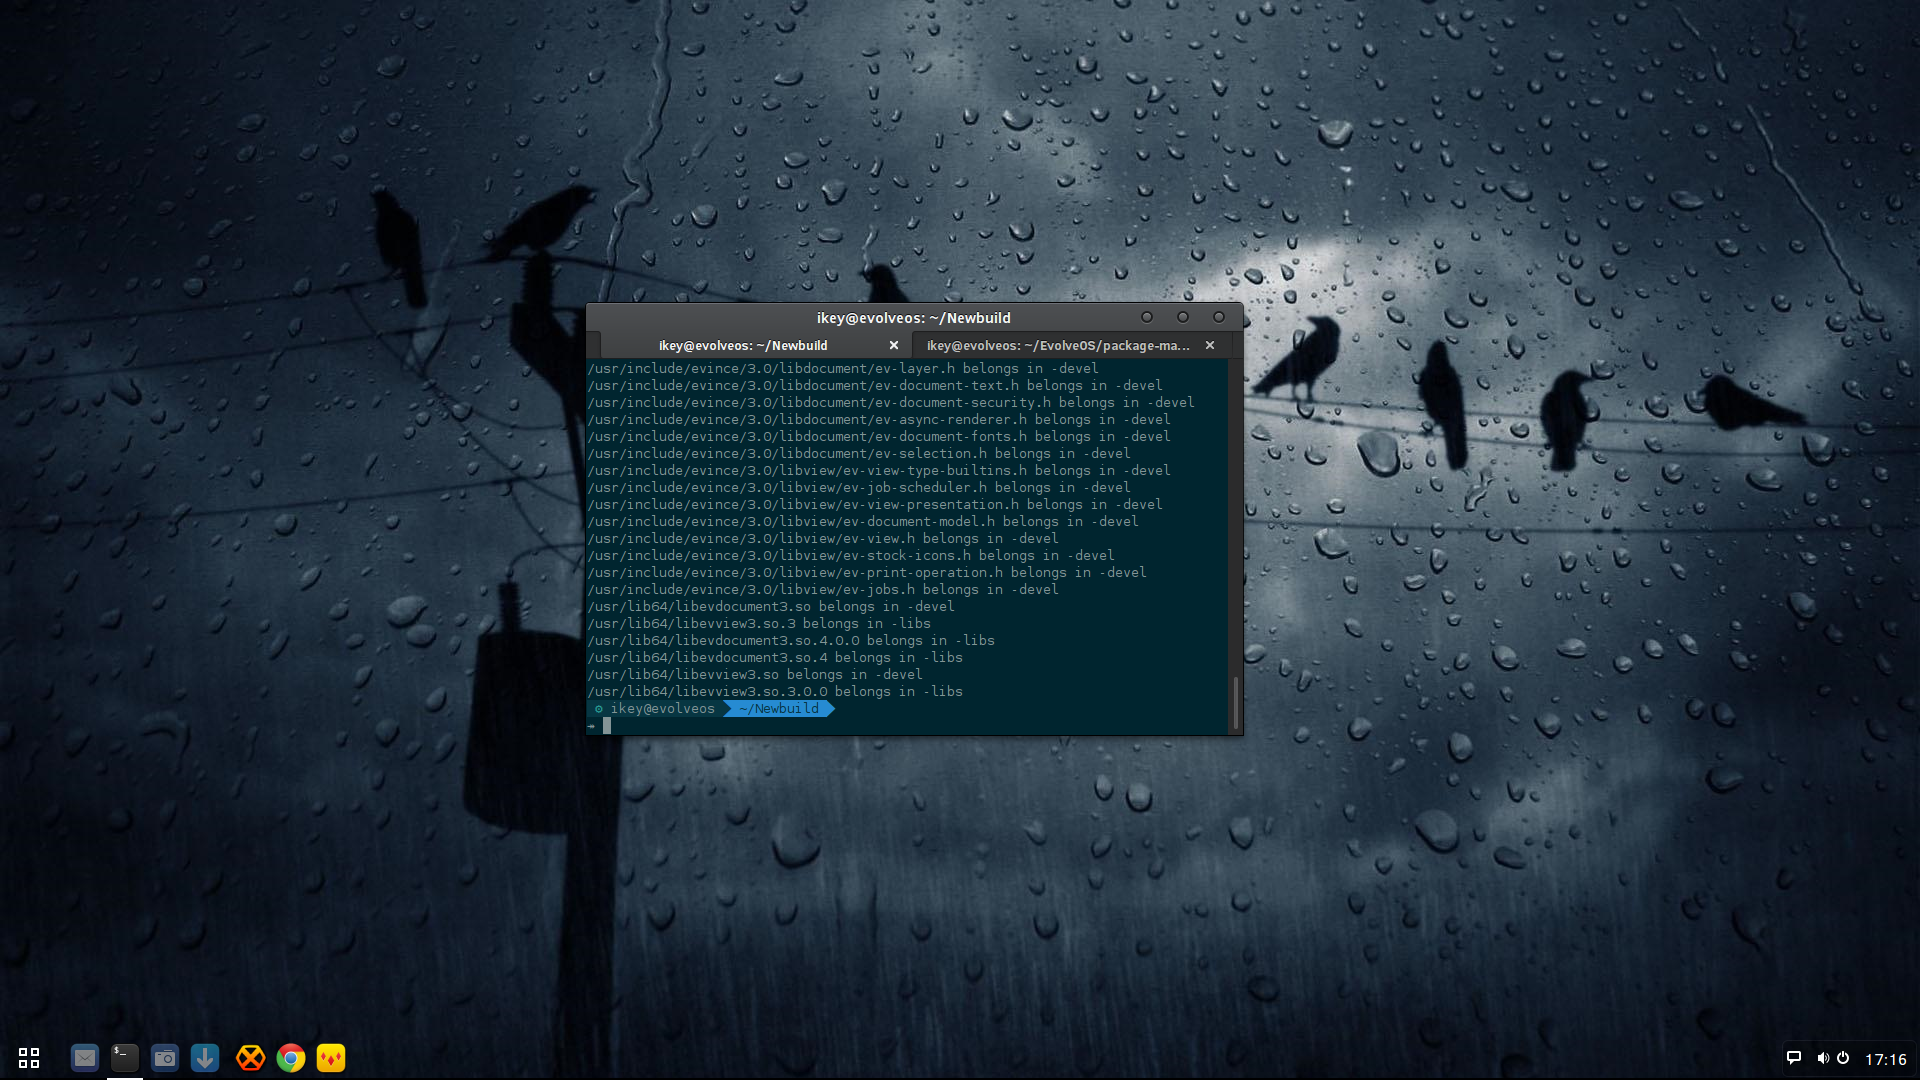Click the line with 'ev-view-type-builtins.h'
This screenshot has width=1920, height=1080.
click(x=879, y=471)
